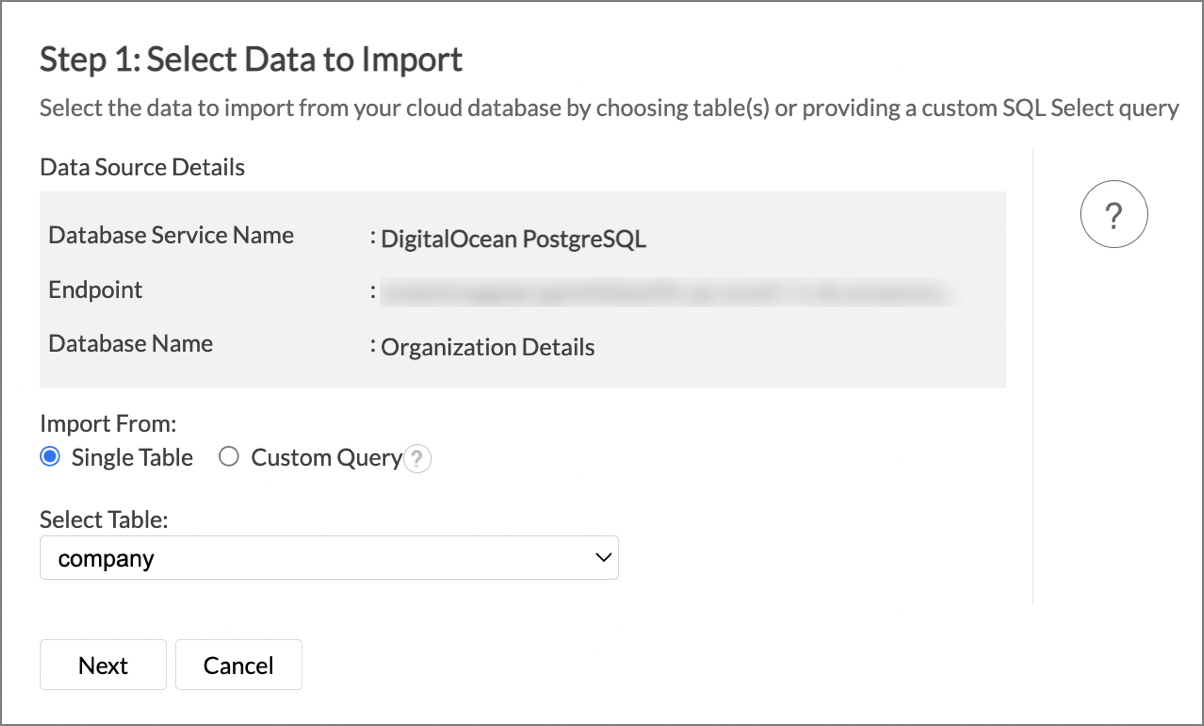
Task: Choose the Custom Query radio option
Action: point(229,457)
